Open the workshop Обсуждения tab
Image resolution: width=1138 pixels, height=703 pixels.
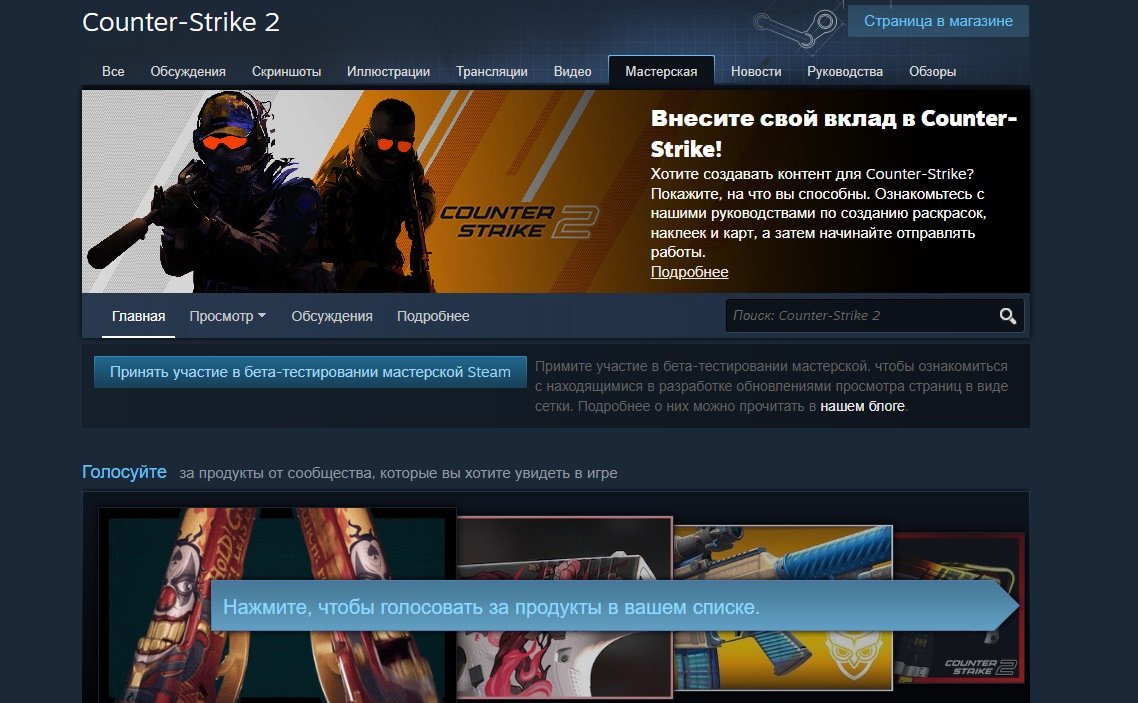pos(332,315)
